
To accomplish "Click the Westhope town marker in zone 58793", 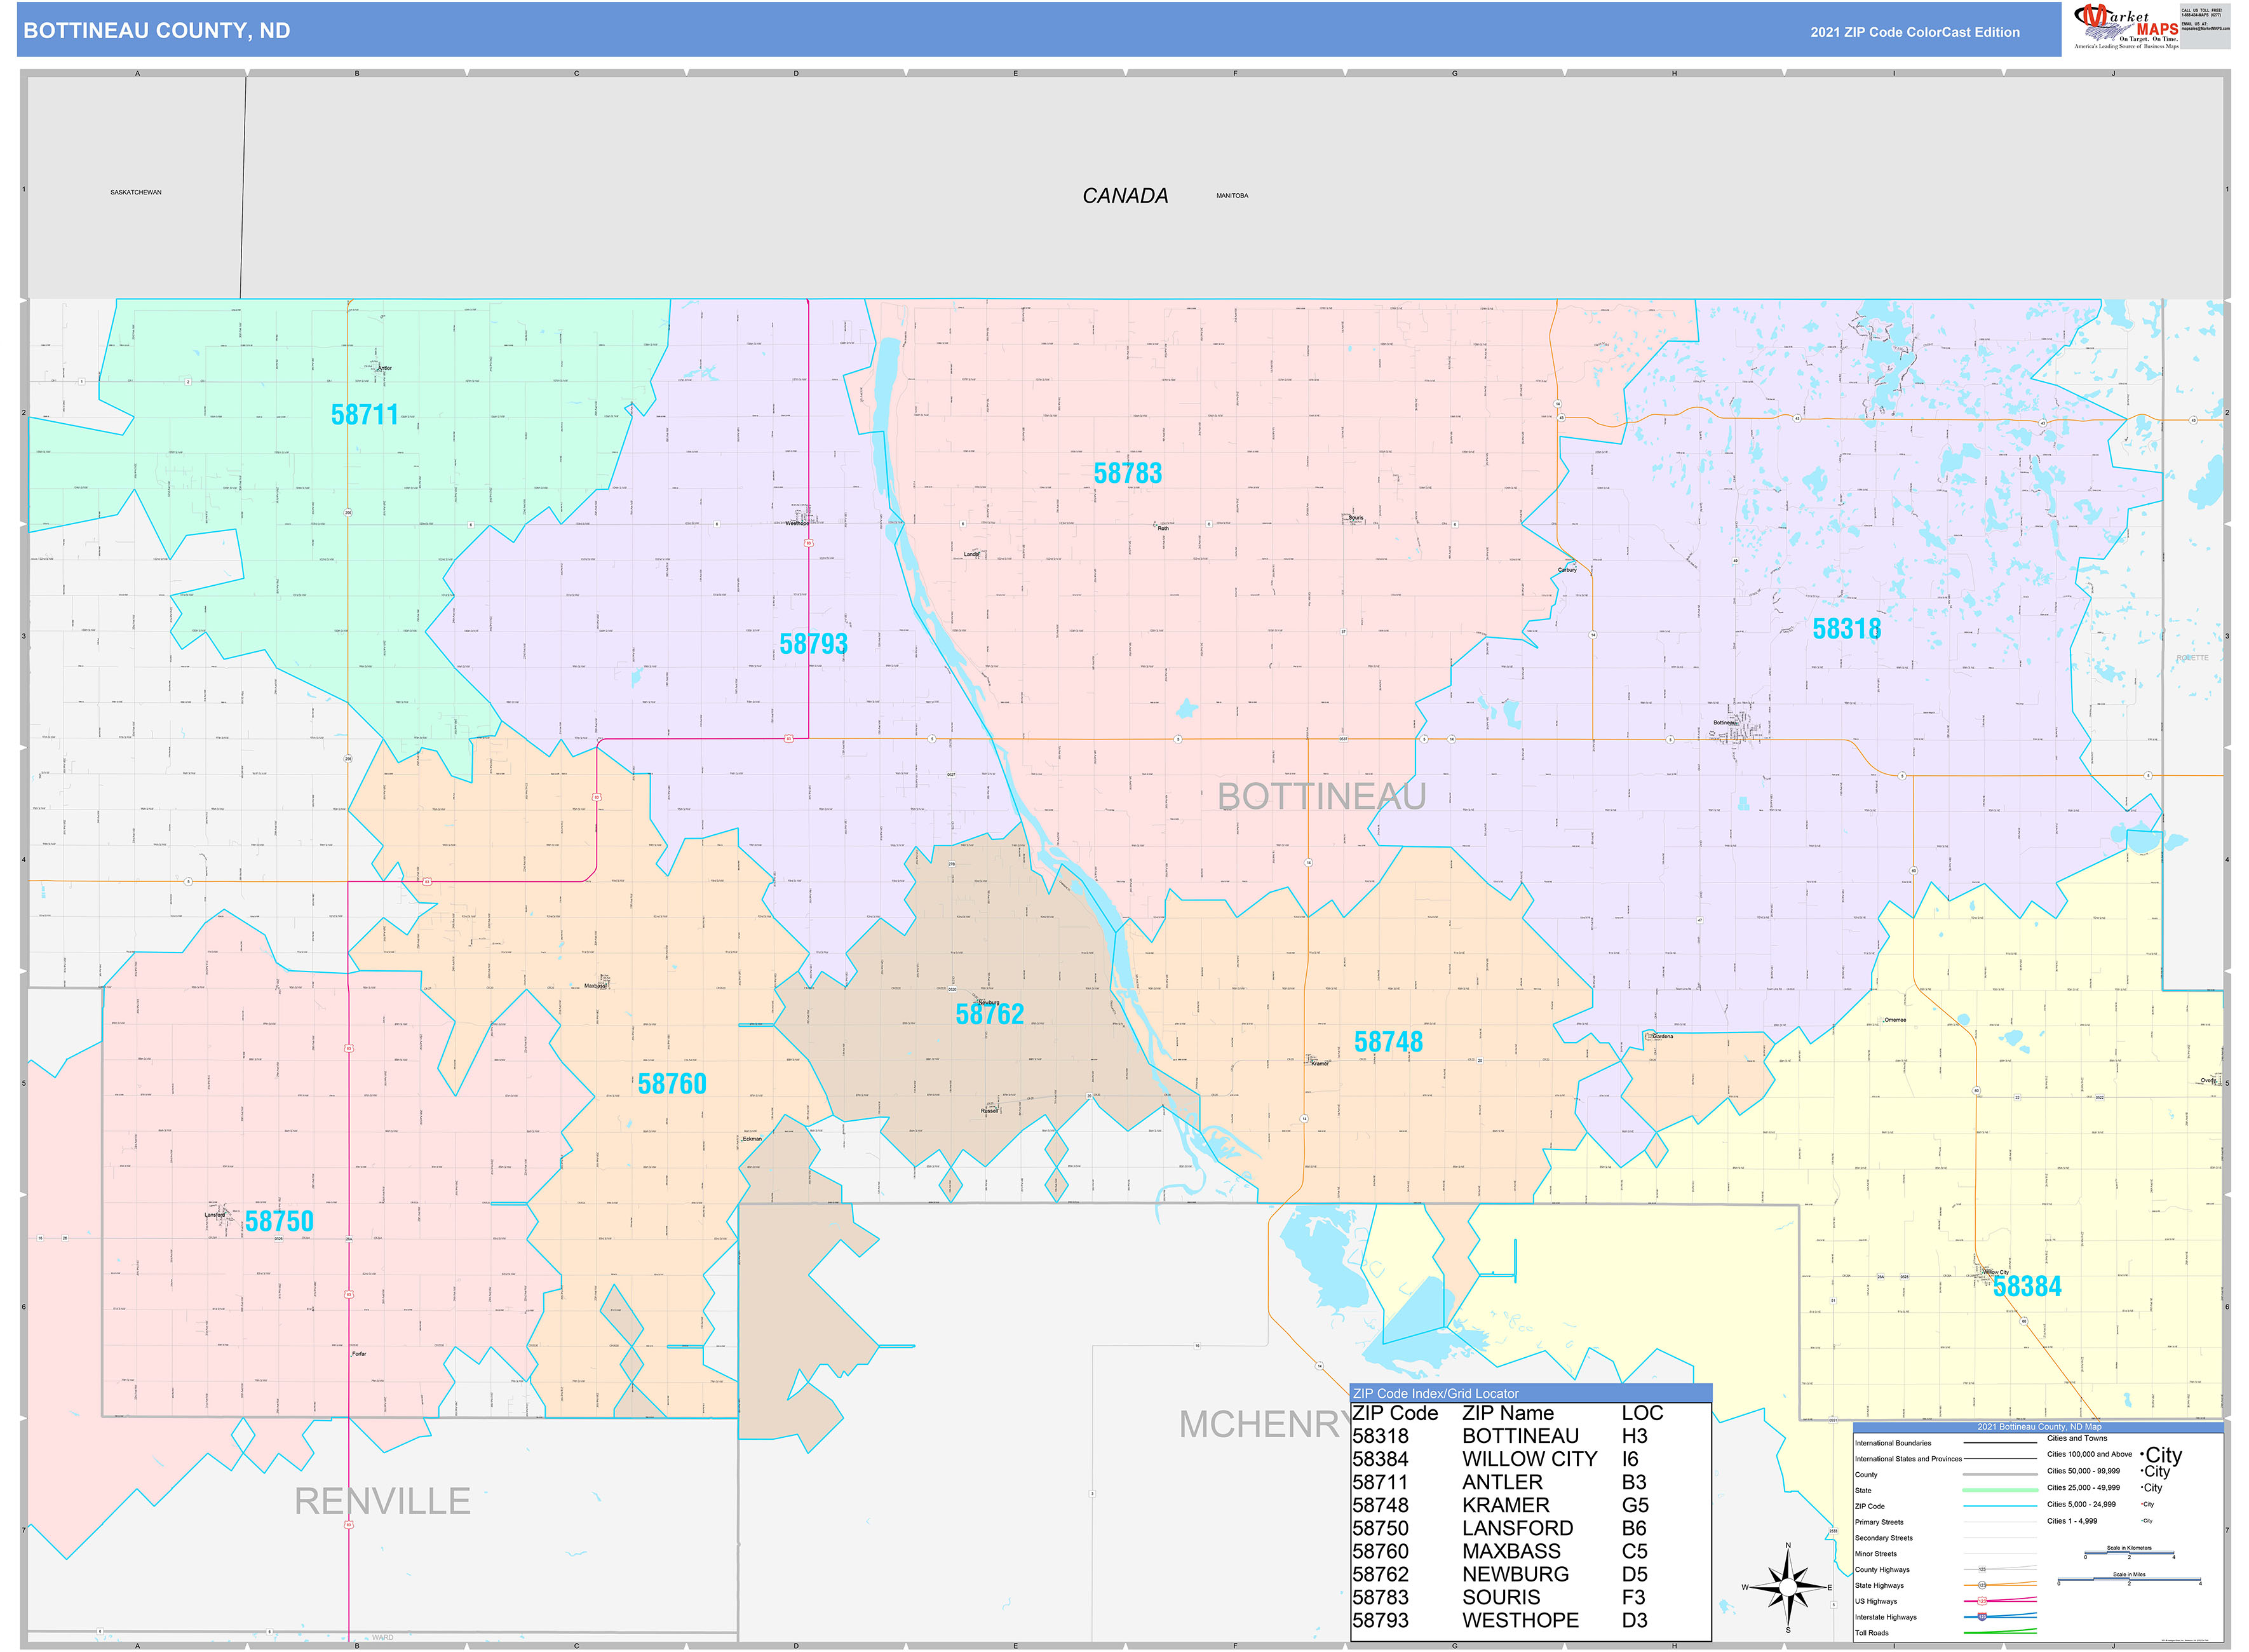I will 802,520.
